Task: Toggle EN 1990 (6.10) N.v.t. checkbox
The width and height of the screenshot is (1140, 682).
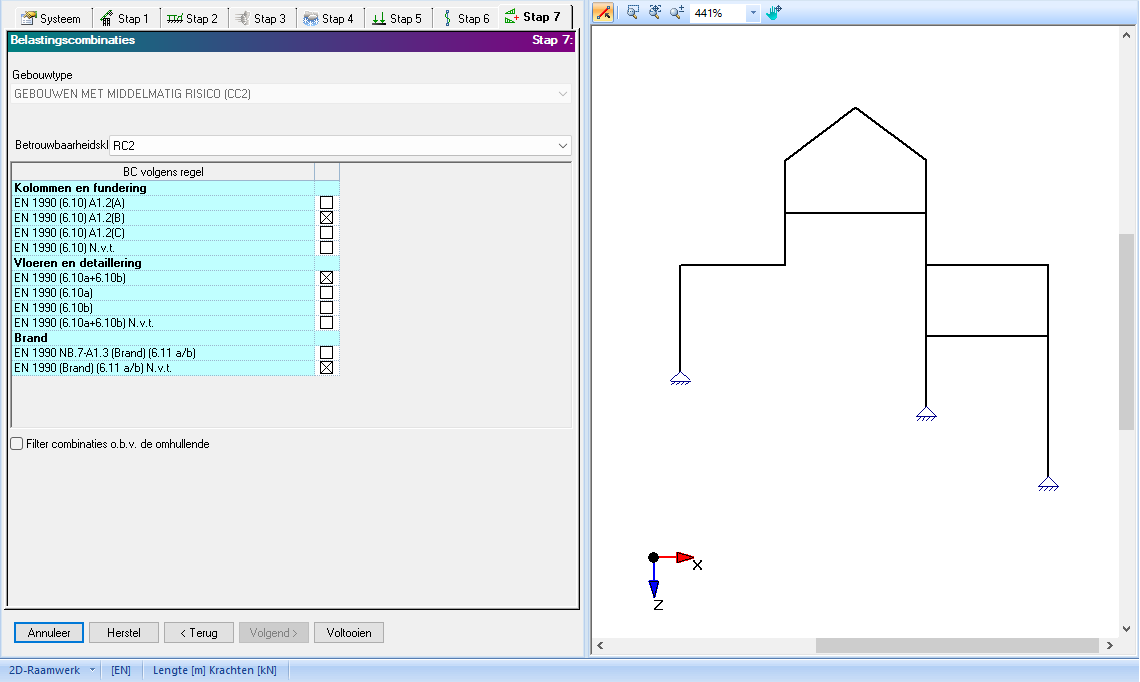Action: point(326,248)
